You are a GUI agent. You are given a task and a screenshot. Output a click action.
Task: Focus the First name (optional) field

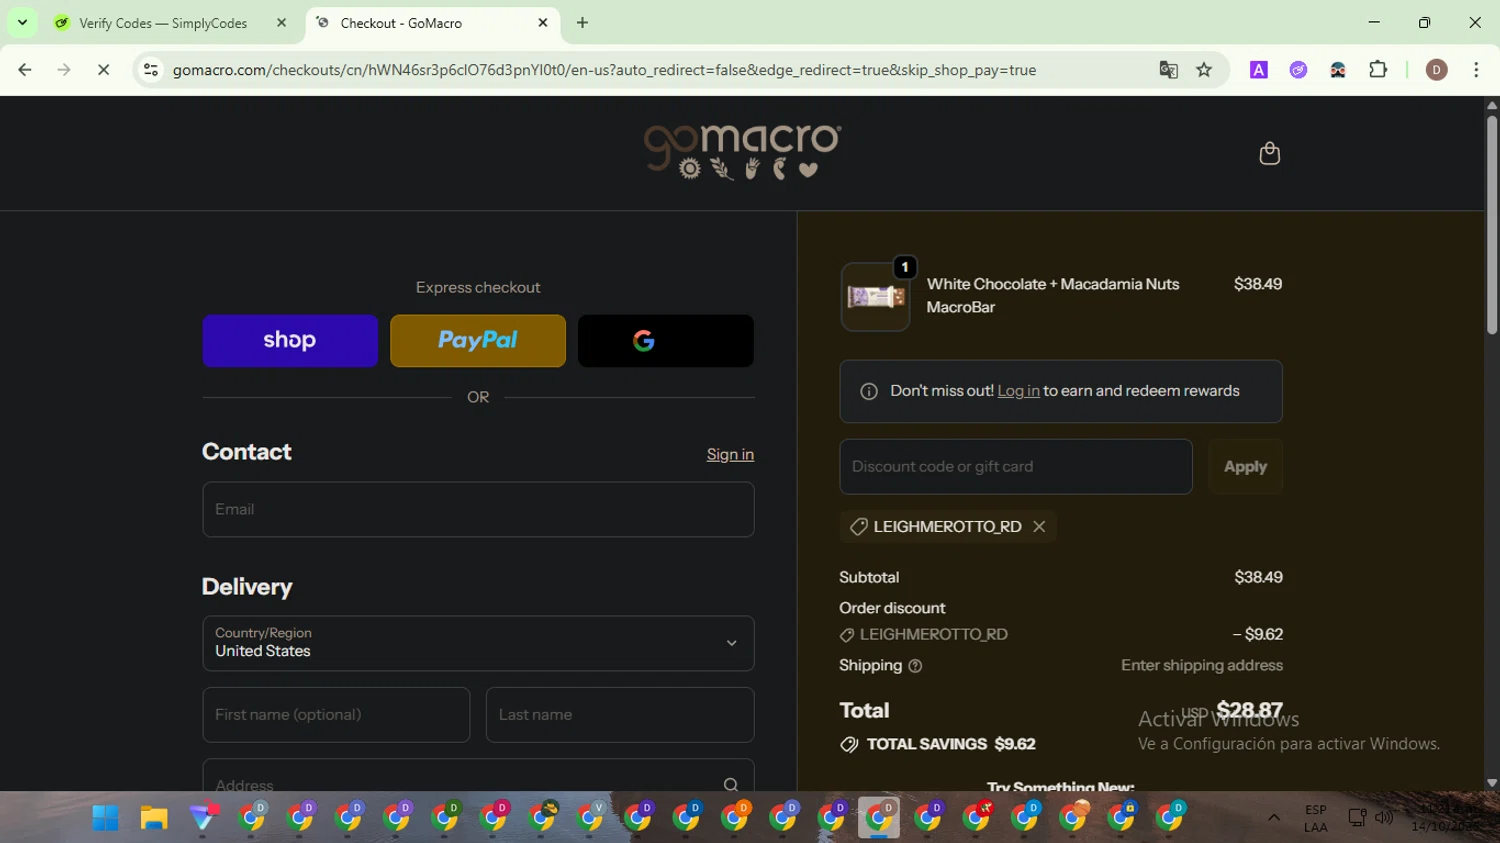(336, 715)
